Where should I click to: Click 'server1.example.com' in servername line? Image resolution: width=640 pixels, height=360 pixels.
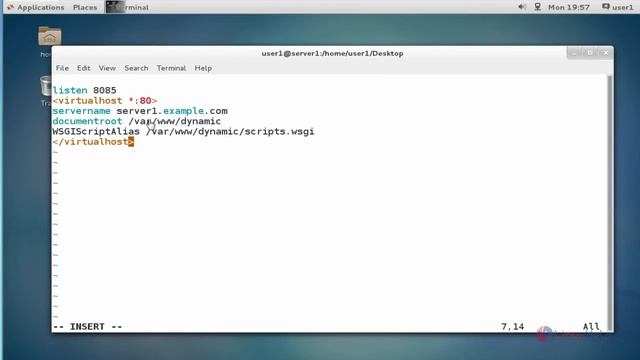172,111
